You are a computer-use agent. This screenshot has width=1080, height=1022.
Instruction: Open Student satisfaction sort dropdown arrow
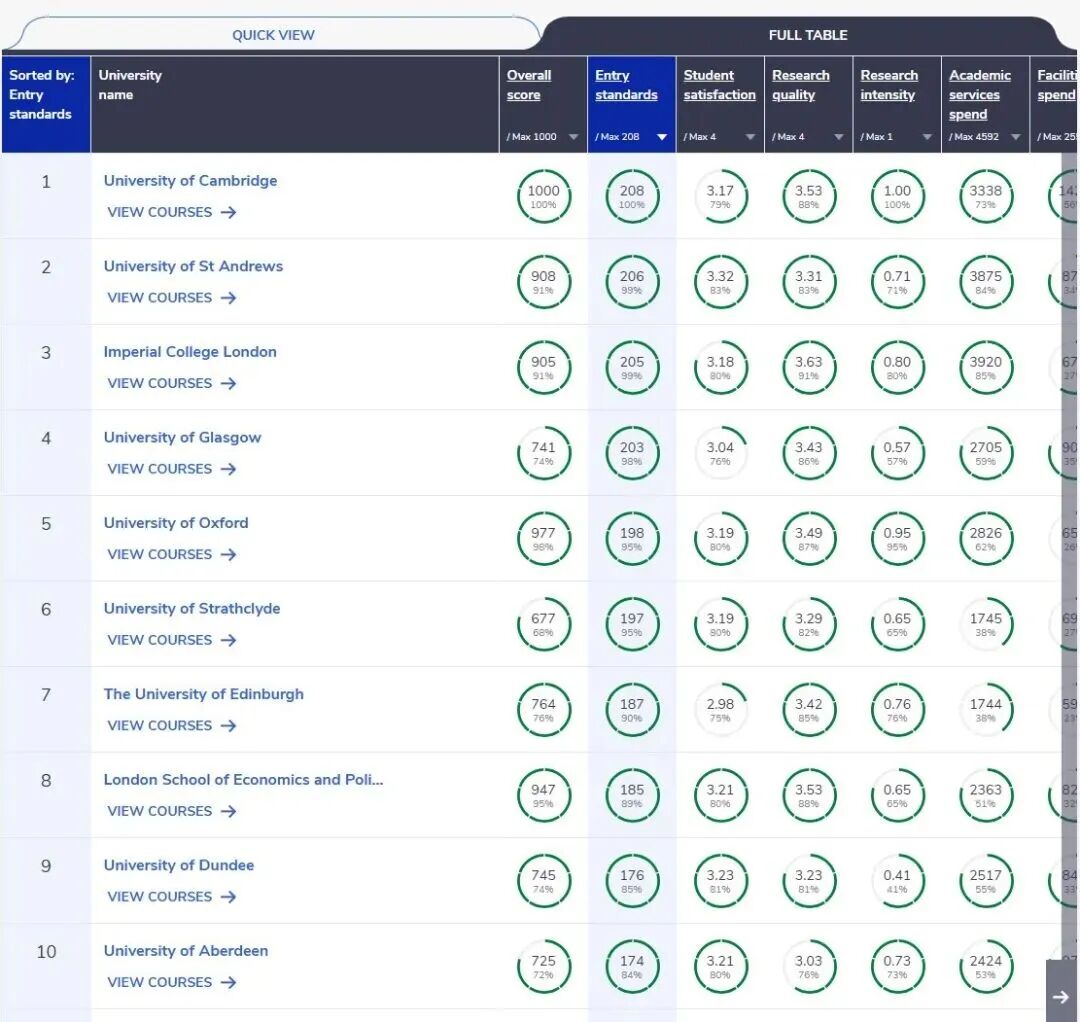coord(750,137)
